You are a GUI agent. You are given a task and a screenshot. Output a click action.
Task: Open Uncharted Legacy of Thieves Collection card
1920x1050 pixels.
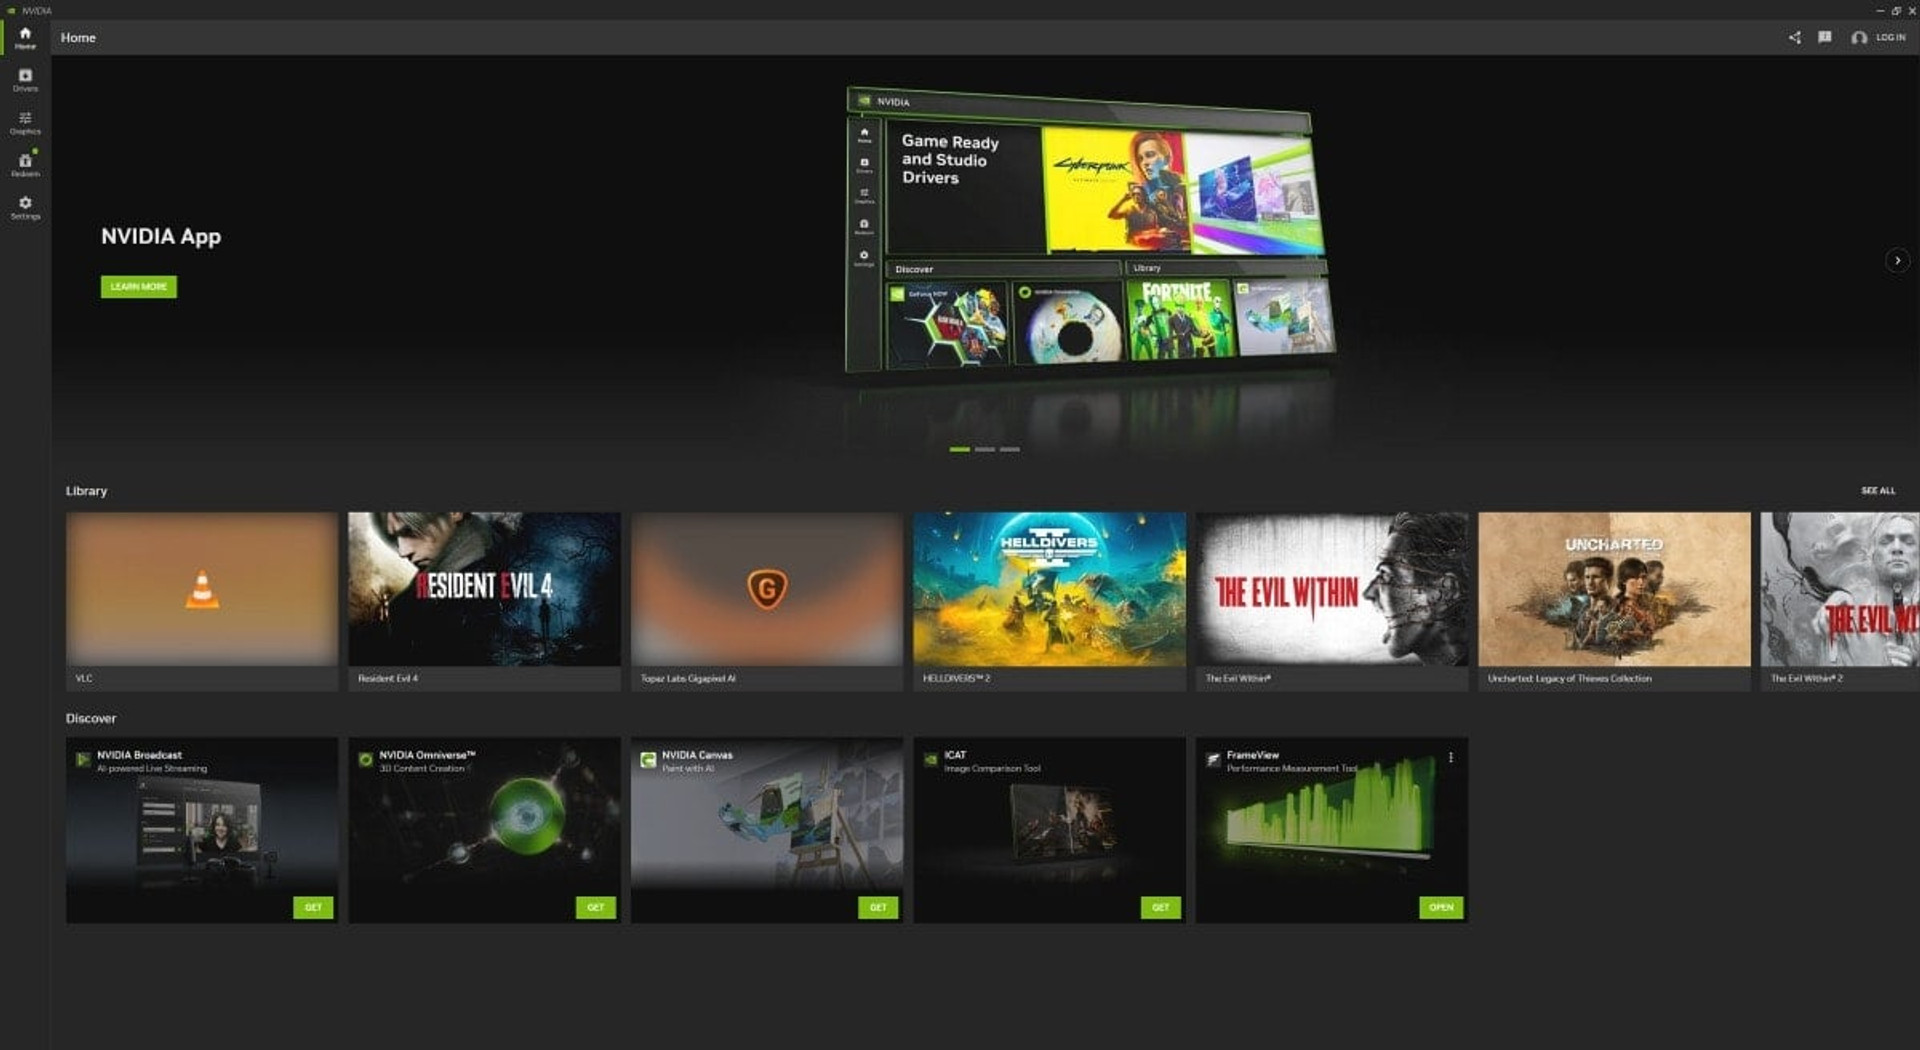click(1614, 601)
